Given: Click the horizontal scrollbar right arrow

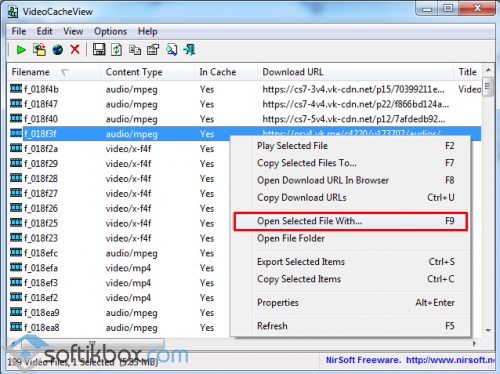Looking at the screenshot, I should 474,343.
